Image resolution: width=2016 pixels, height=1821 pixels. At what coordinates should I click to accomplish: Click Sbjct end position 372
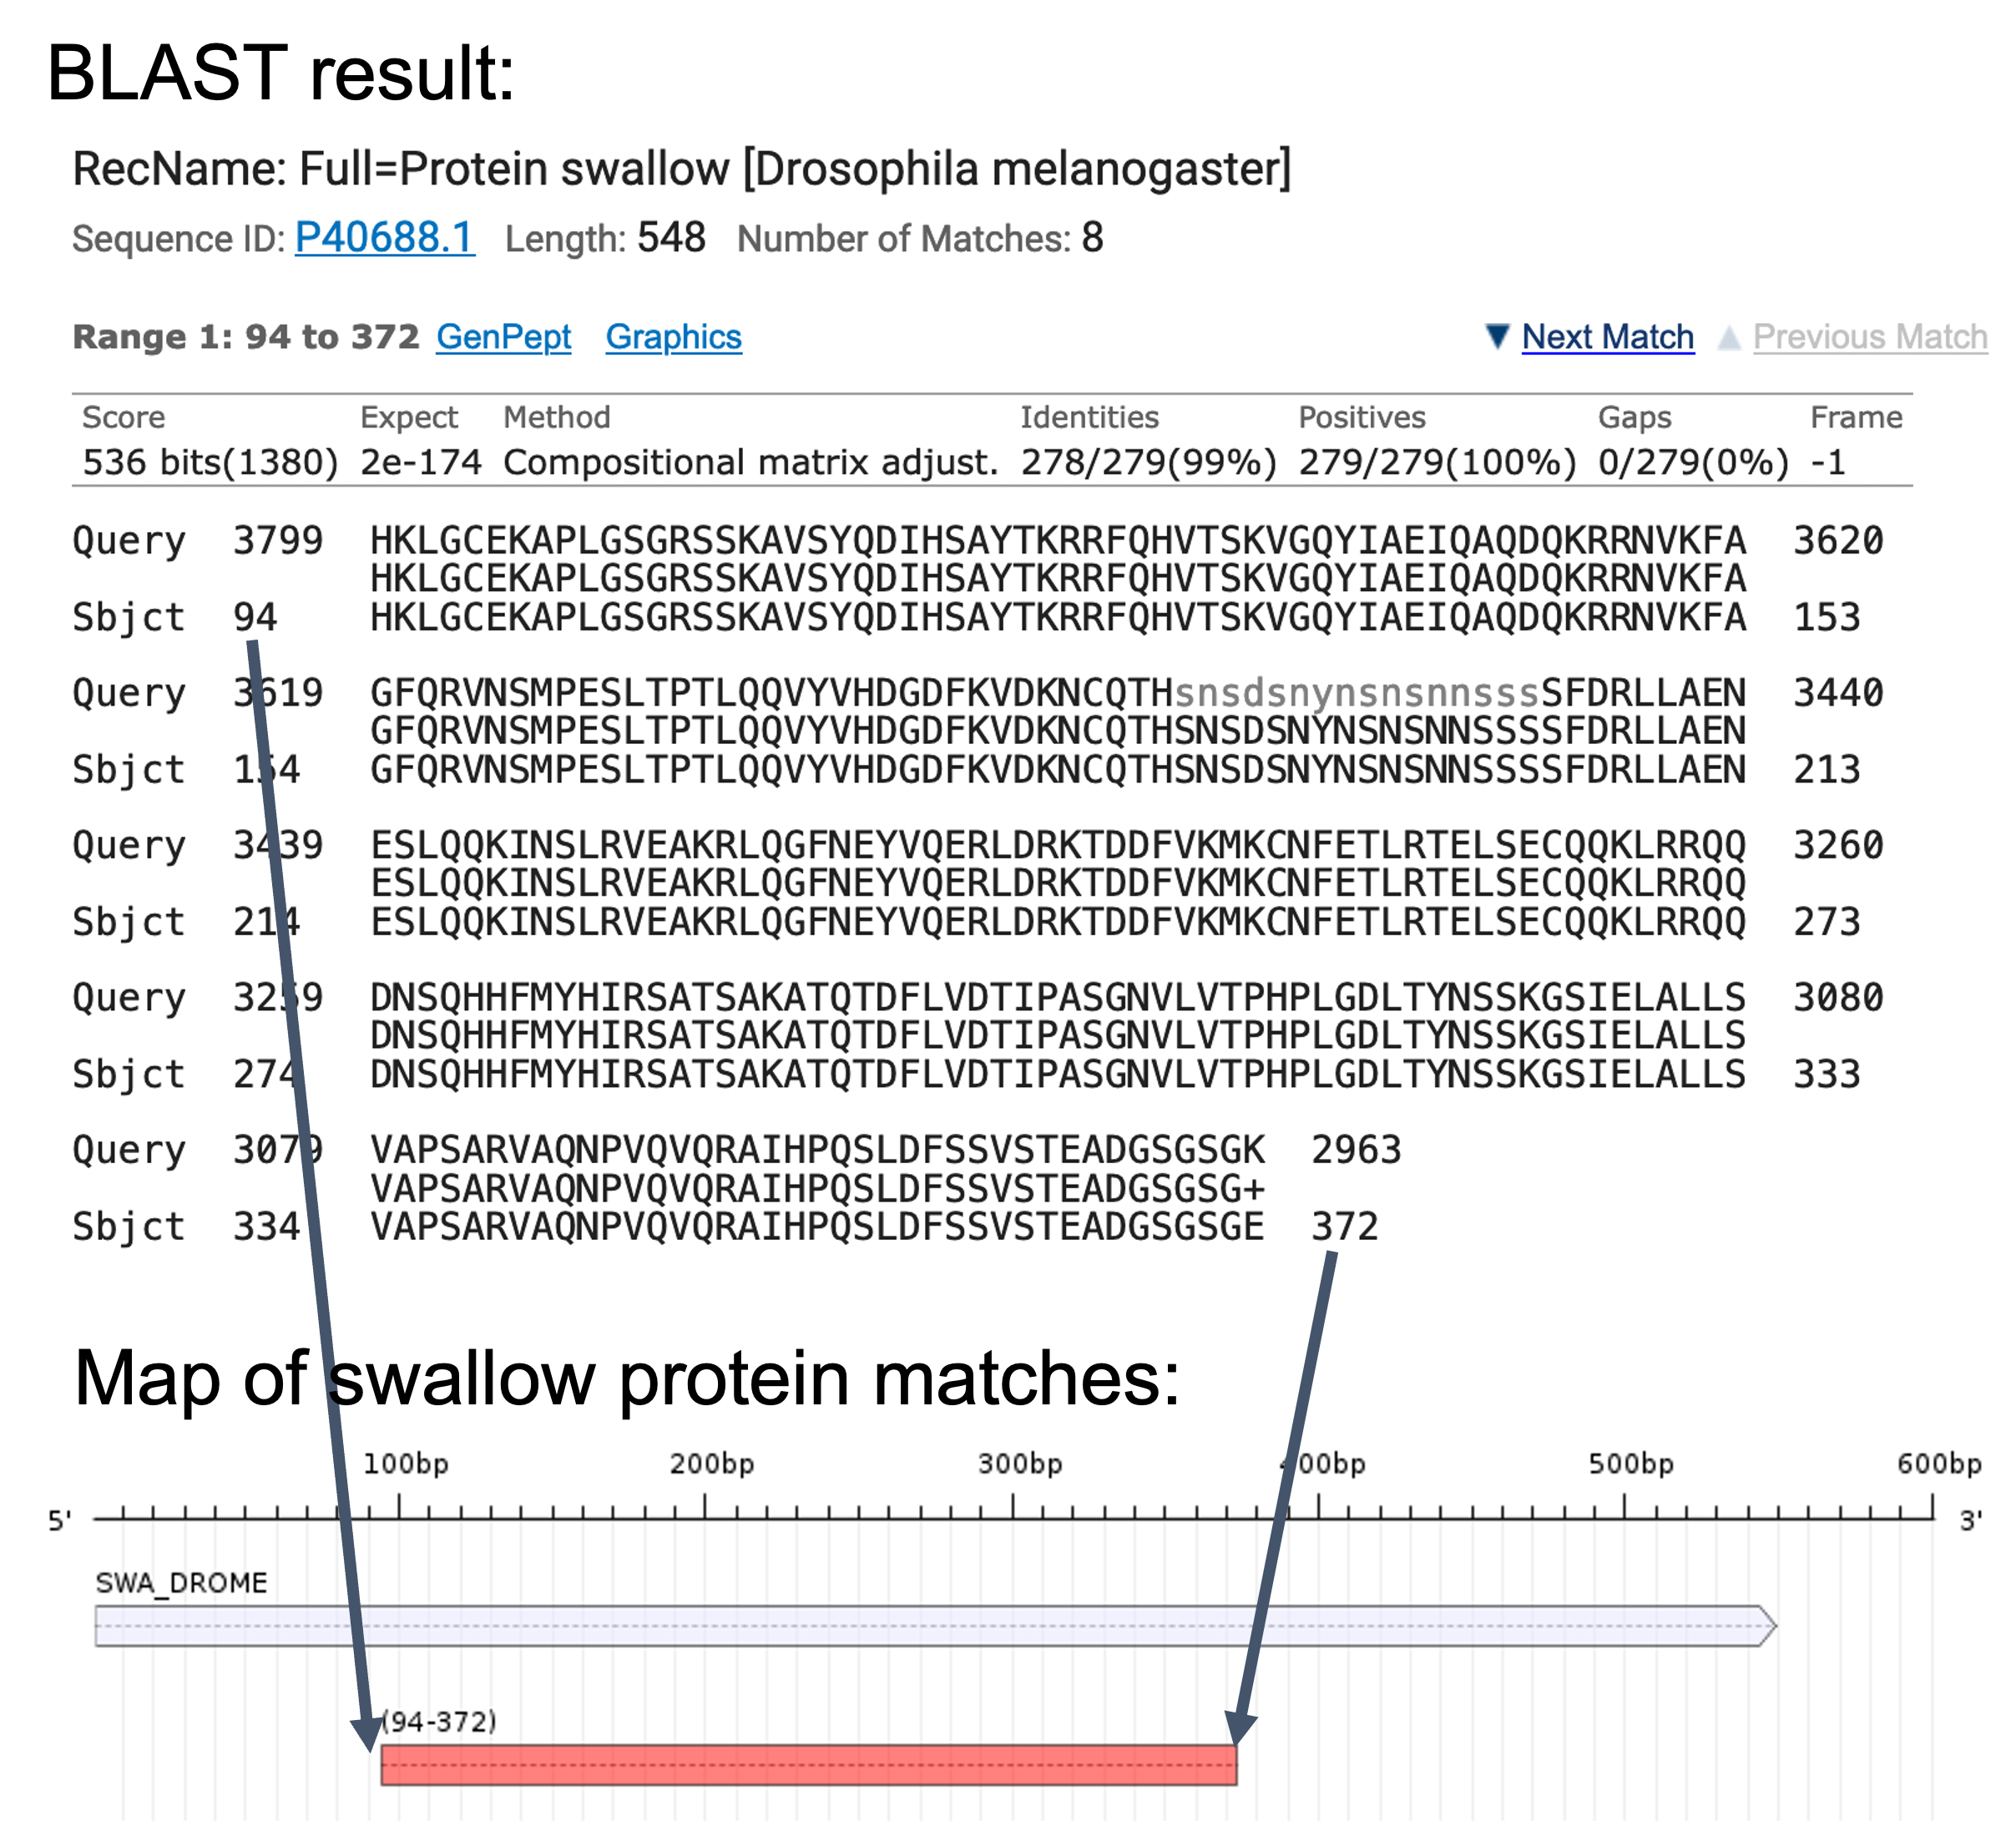tap(1344, 1226)
